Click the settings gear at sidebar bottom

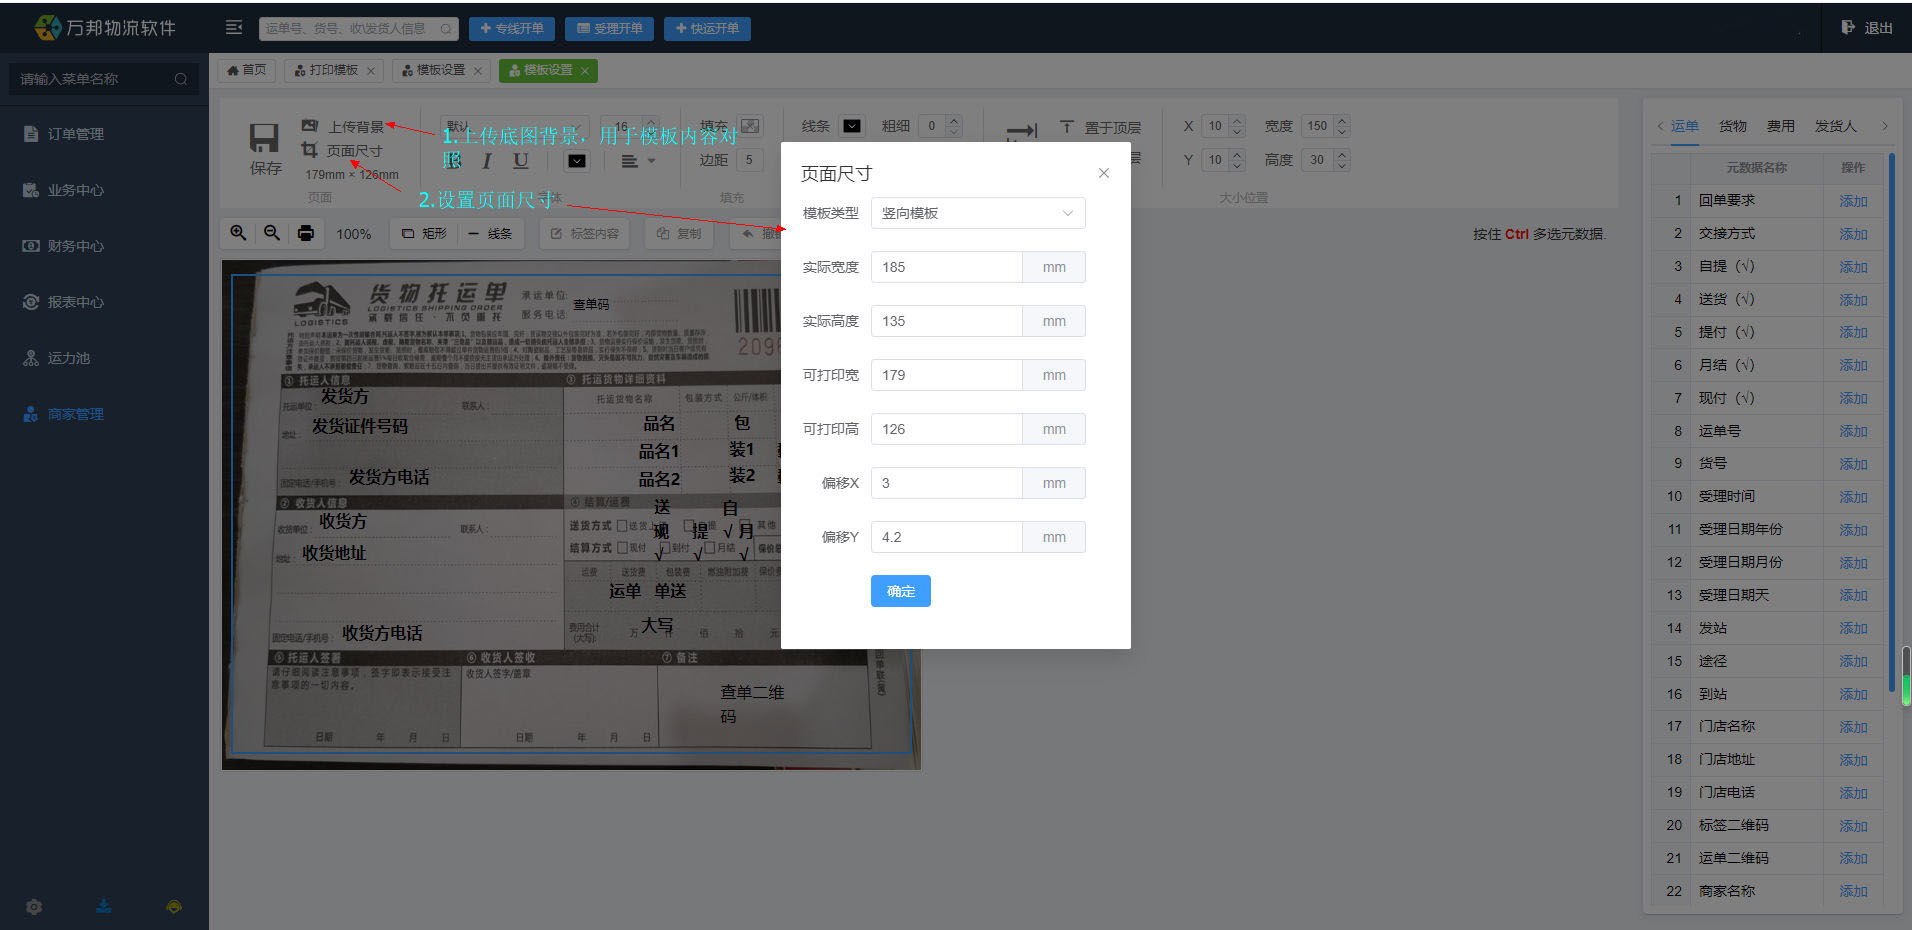34,907
